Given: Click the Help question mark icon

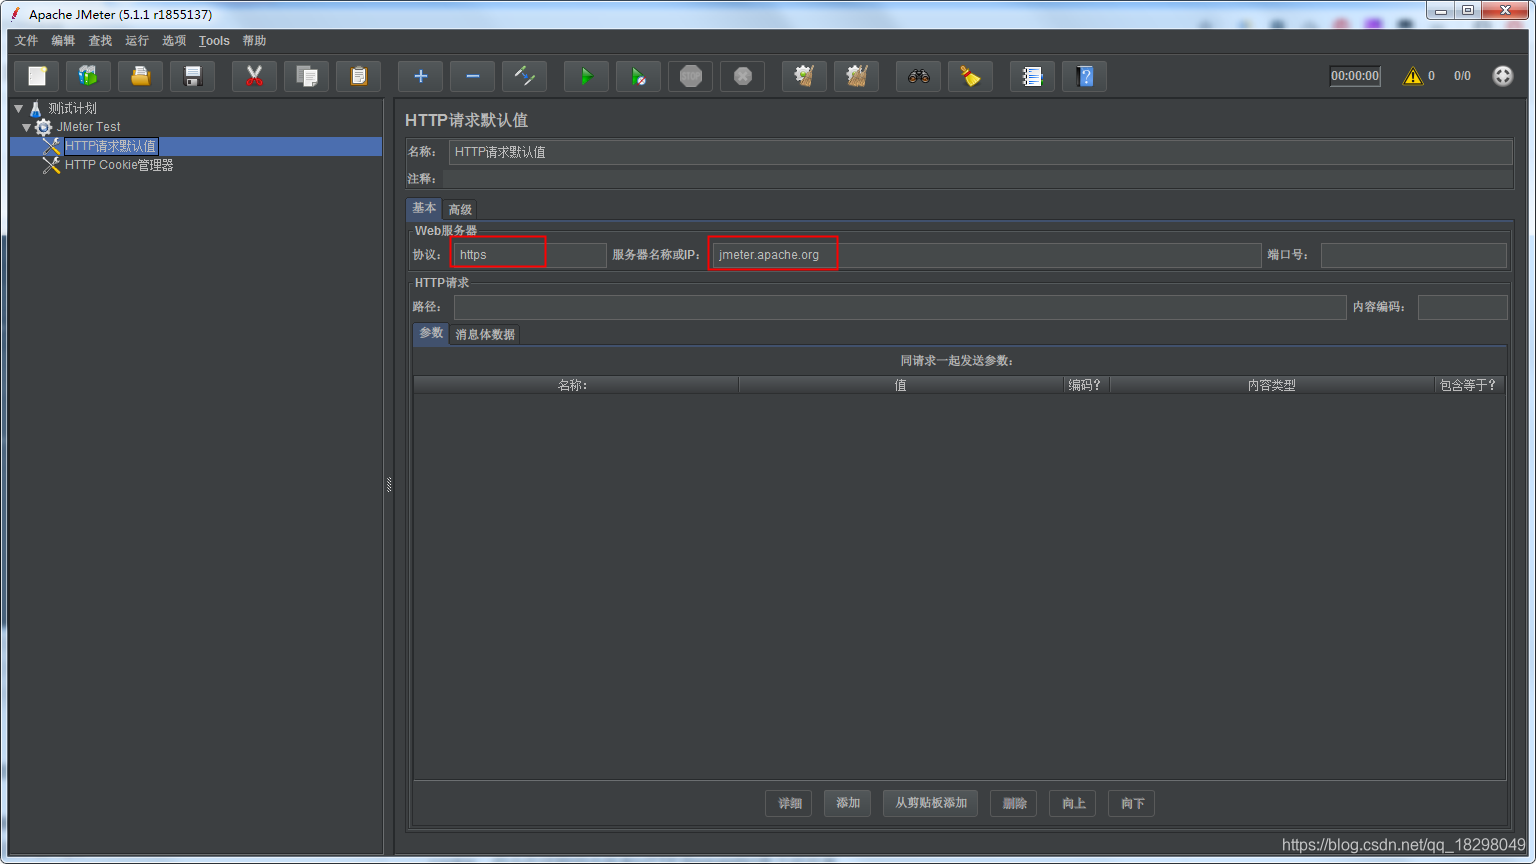Looking at the screenshot, I should pos(1084,76).
